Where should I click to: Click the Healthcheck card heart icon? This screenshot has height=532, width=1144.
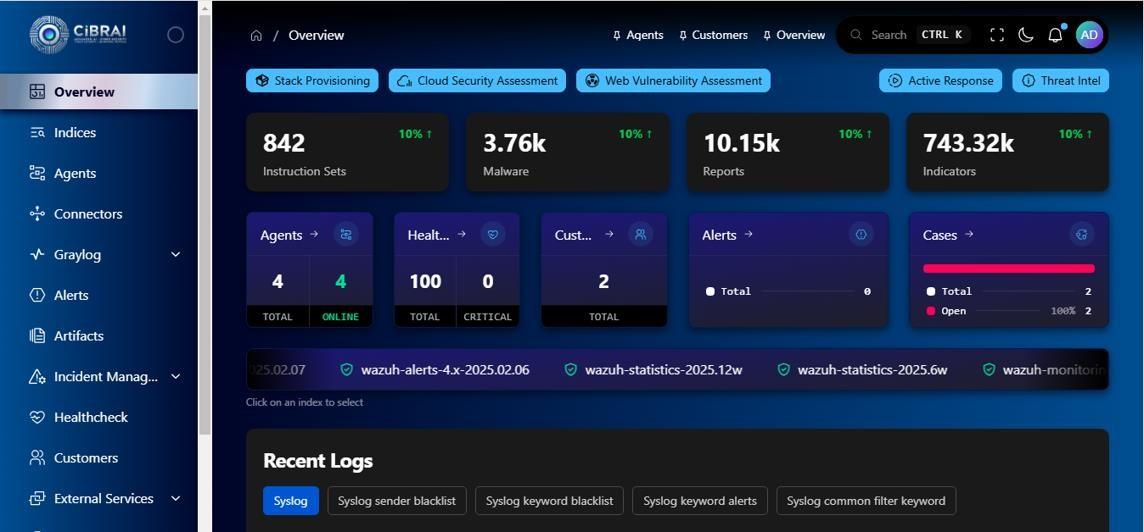492,234
